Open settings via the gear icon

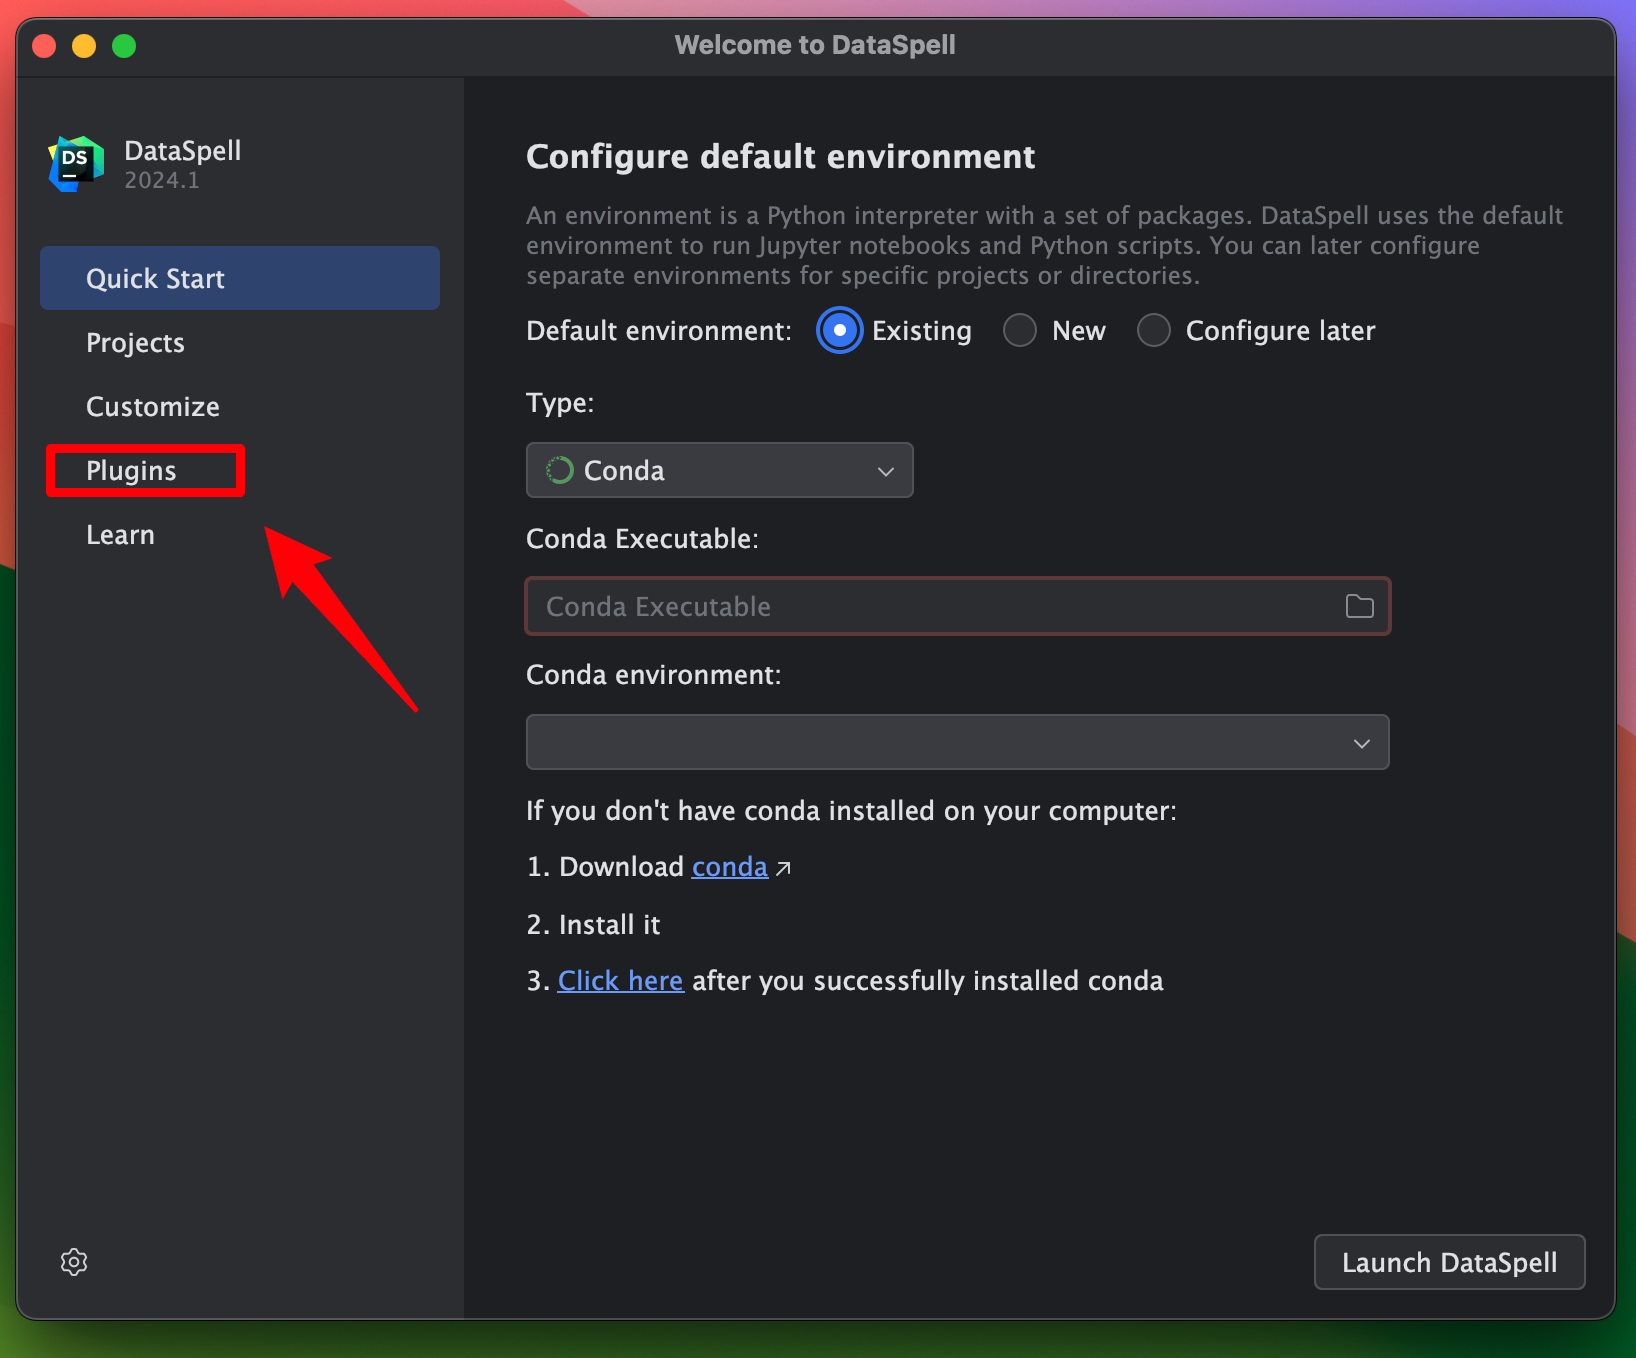click(x=74, y=1262)
